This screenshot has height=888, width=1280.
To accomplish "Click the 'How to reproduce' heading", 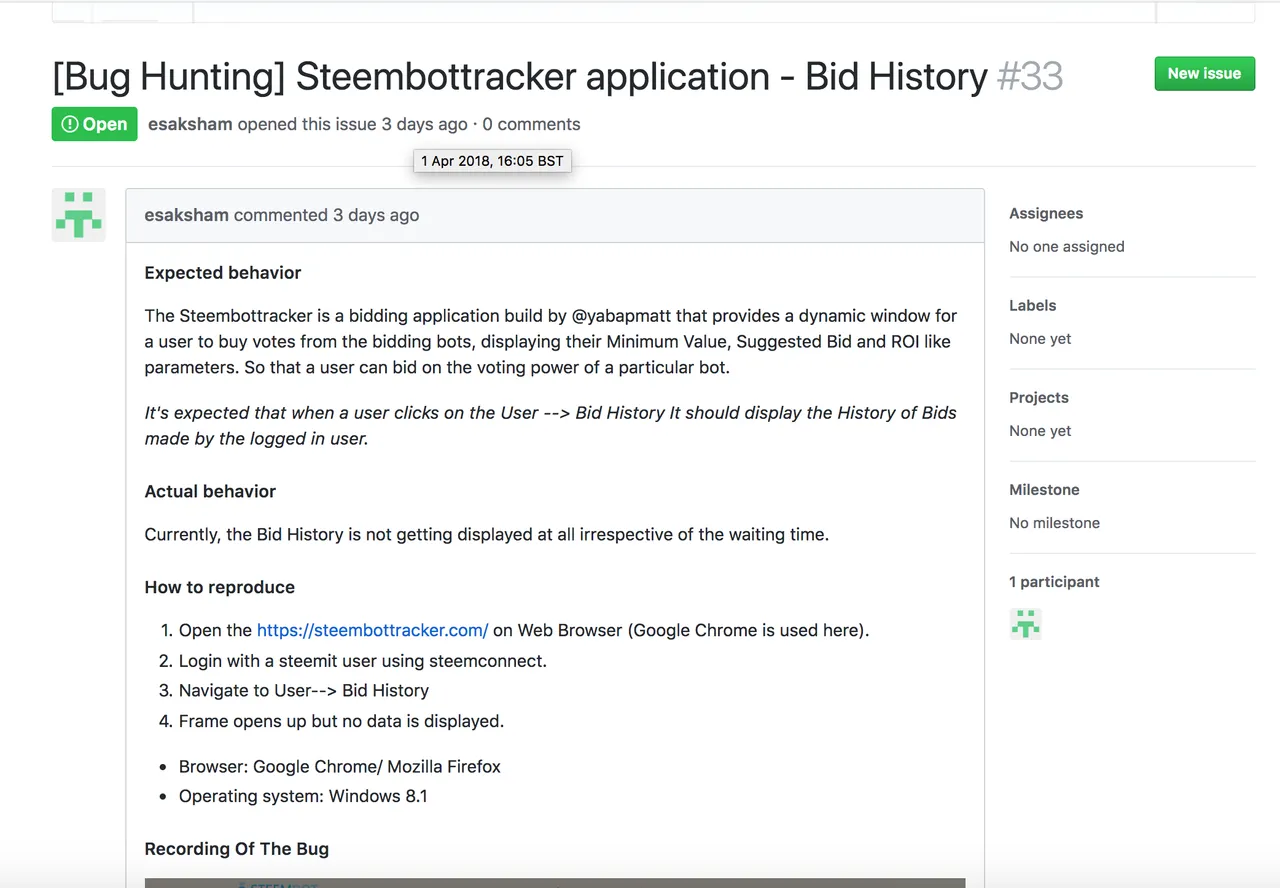I will [x=220, y=587].
